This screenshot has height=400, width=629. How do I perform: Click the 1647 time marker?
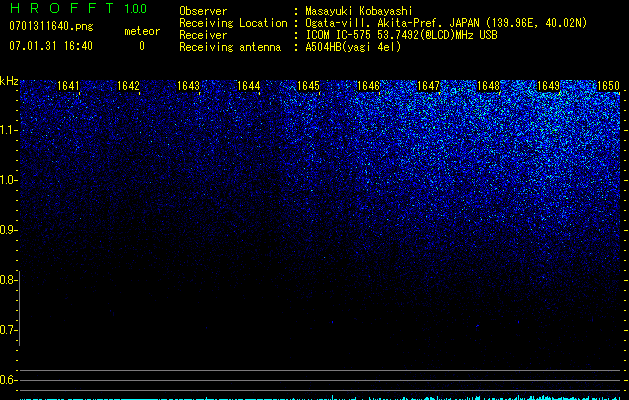(x=428, y=86)
